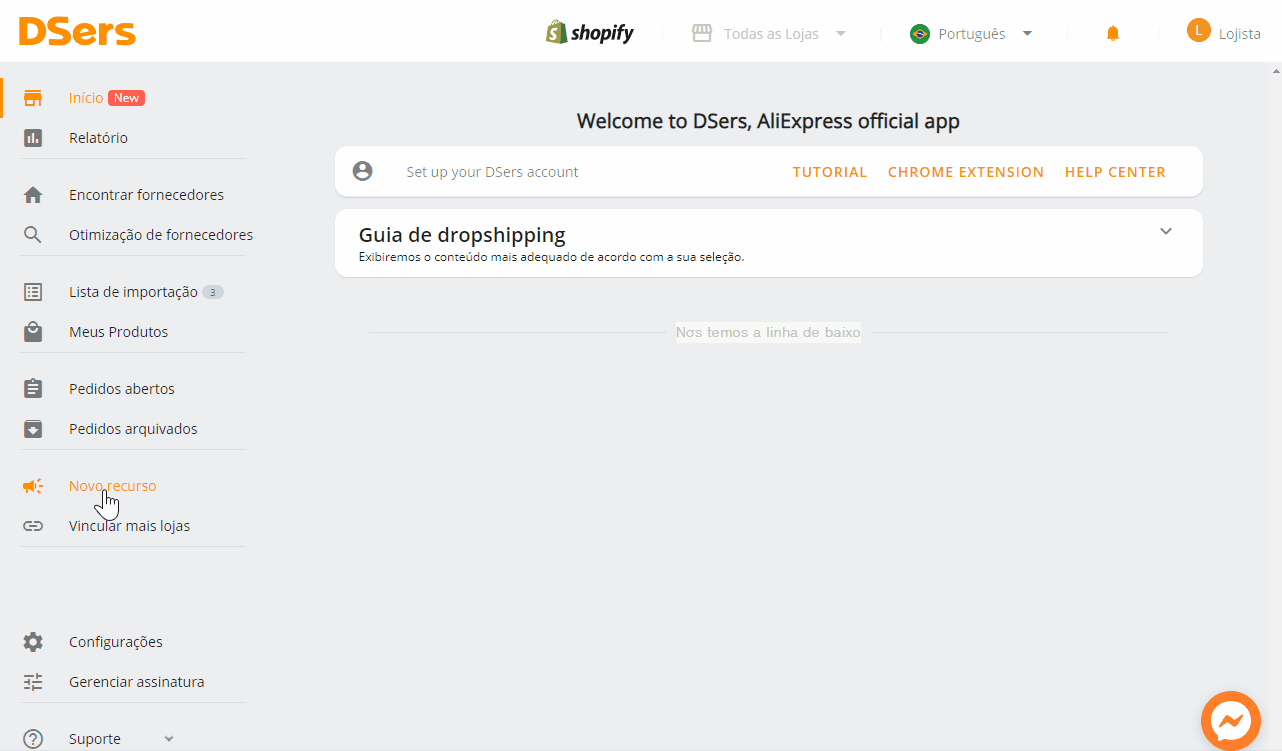This screenshot has height=751, width=1282.
Task: Expand the Guia de dropshipping panel
Action: [x=1165, y=231]
